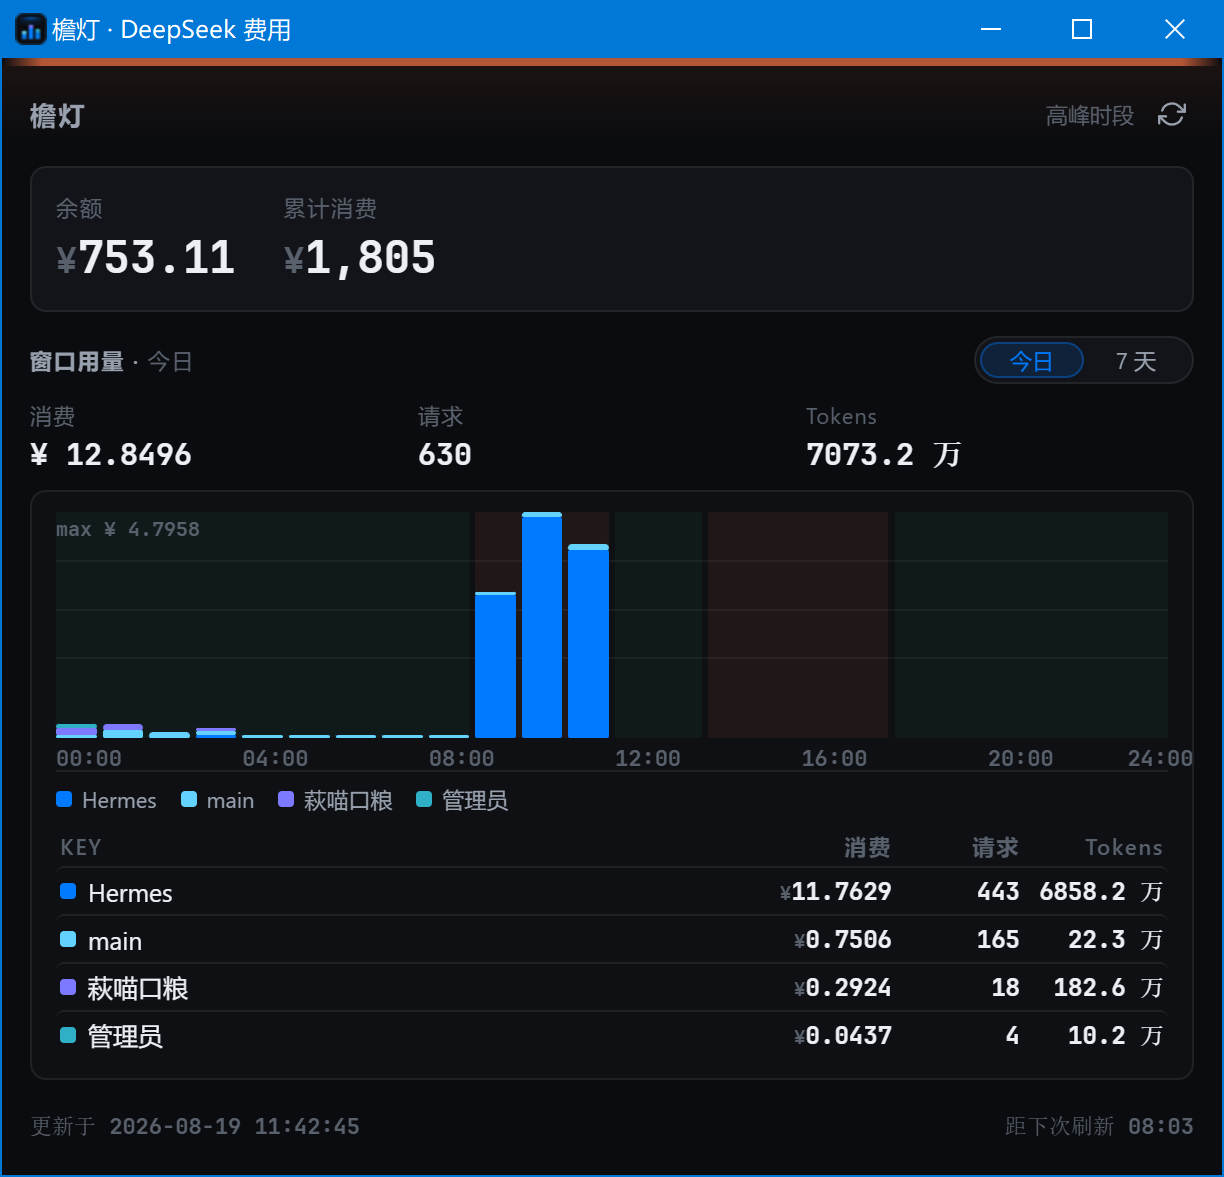Viewport: 1224px width, 1177px height.
Task: Click the 16:00 axis label
Action: [x=834, y=758]
